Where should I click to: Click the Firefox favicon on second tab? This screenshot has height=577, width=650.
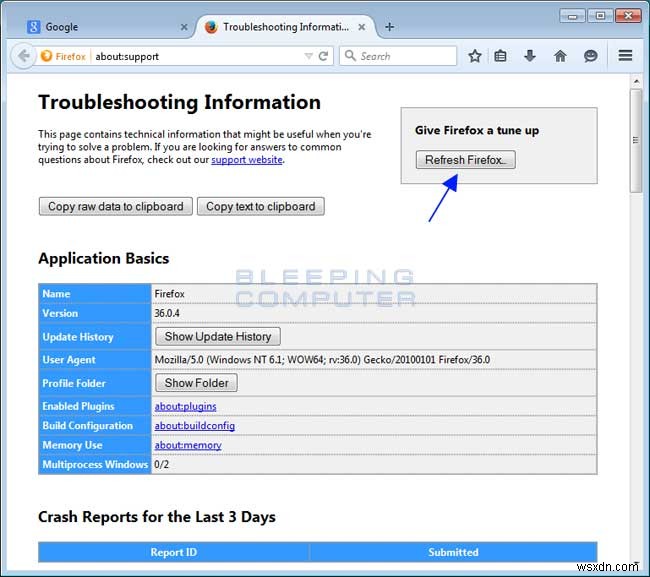(211, 27)
